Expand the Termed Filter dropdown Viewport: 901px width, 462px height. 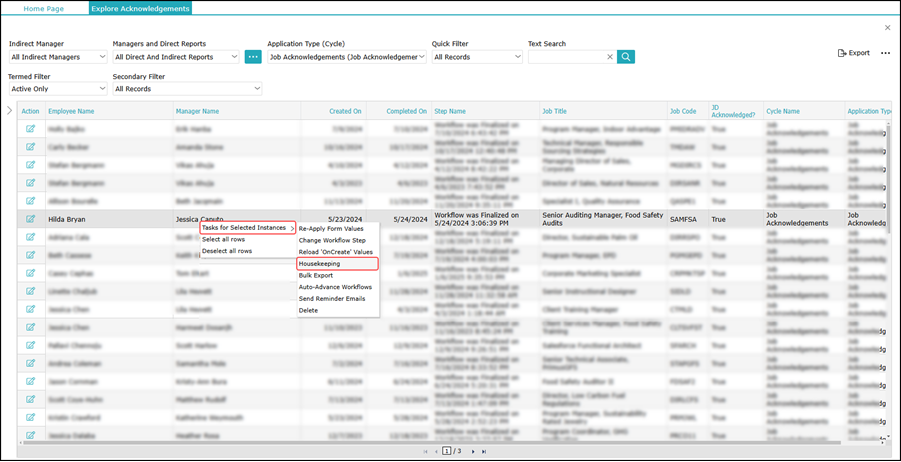coord(58,89)
